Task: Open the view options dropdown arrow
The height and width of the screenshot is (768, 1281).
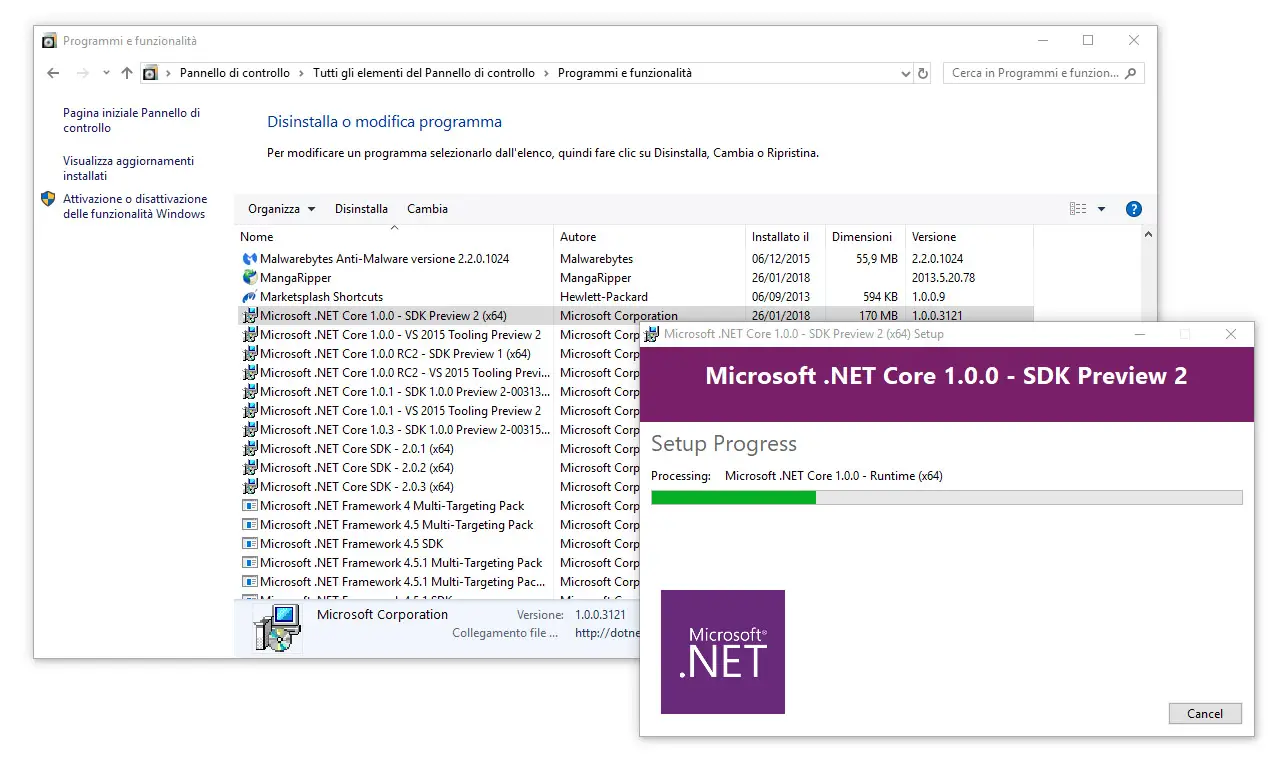Action: [x=1101, y=209]
